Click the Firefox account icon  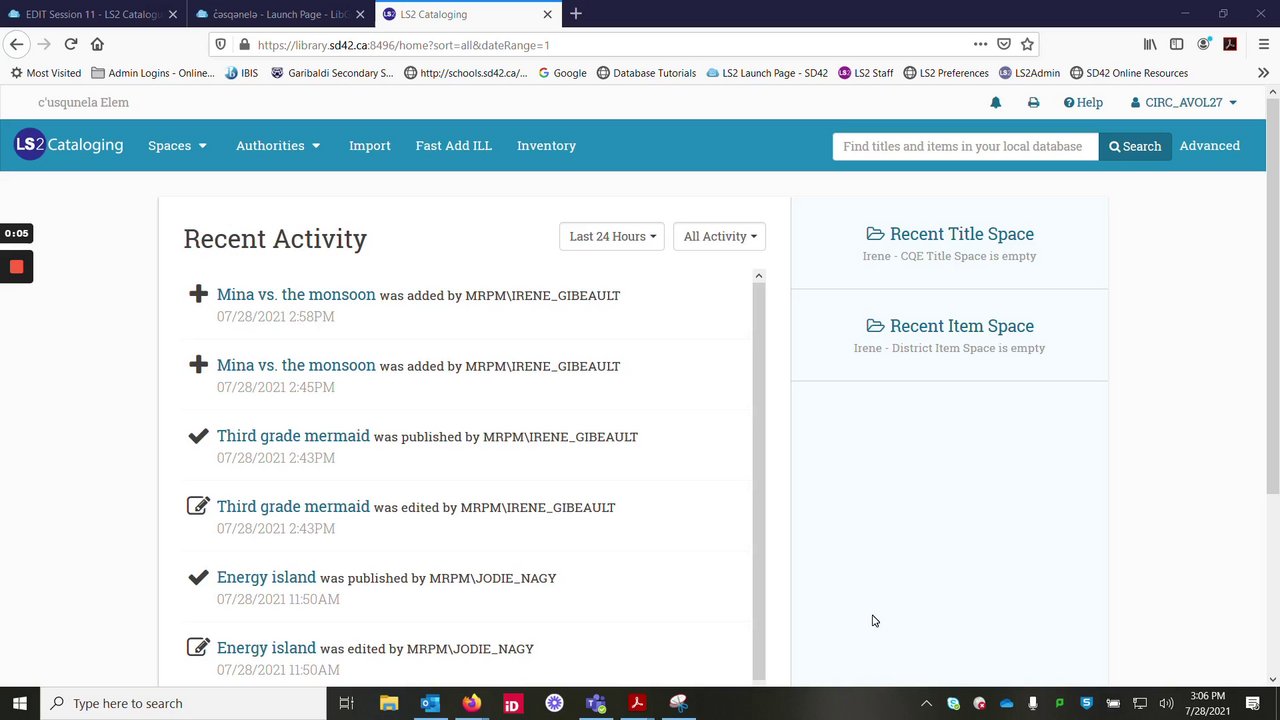pos(1204,44)
